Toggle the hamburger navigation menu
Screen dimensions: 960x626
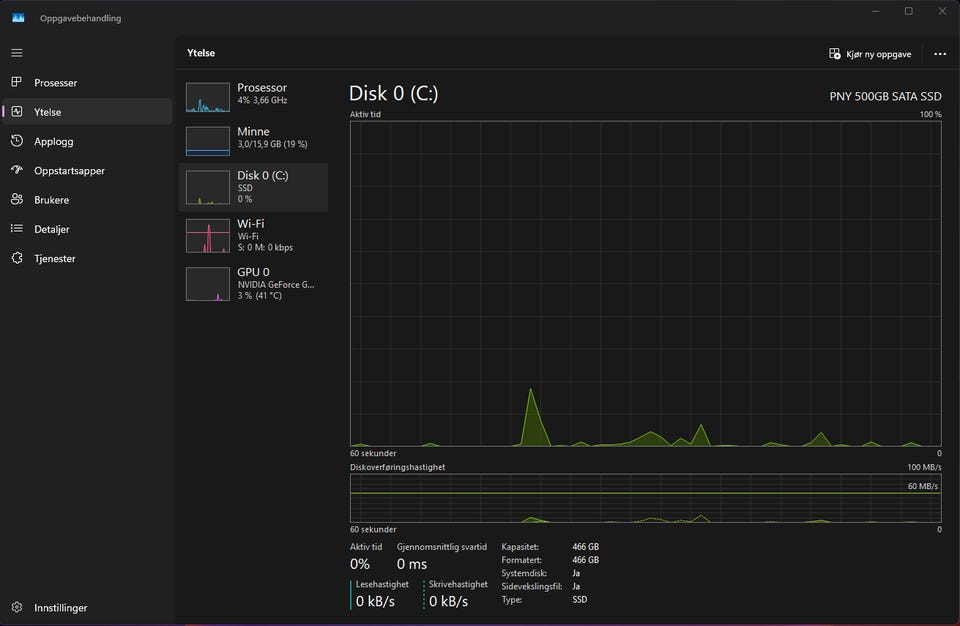click(x=17, y=53)
